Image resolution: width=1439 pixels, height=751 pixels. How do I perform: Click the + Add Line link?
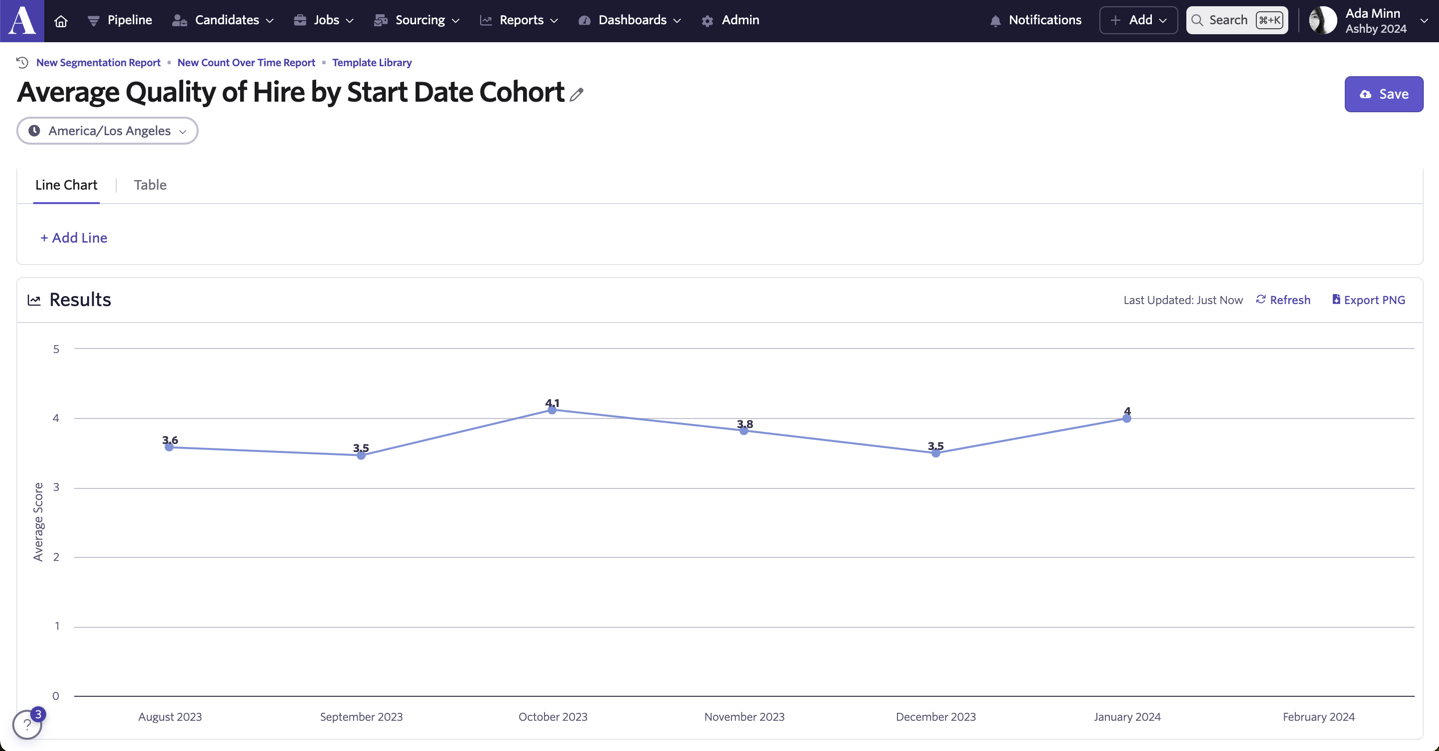[x=73, y=238]
